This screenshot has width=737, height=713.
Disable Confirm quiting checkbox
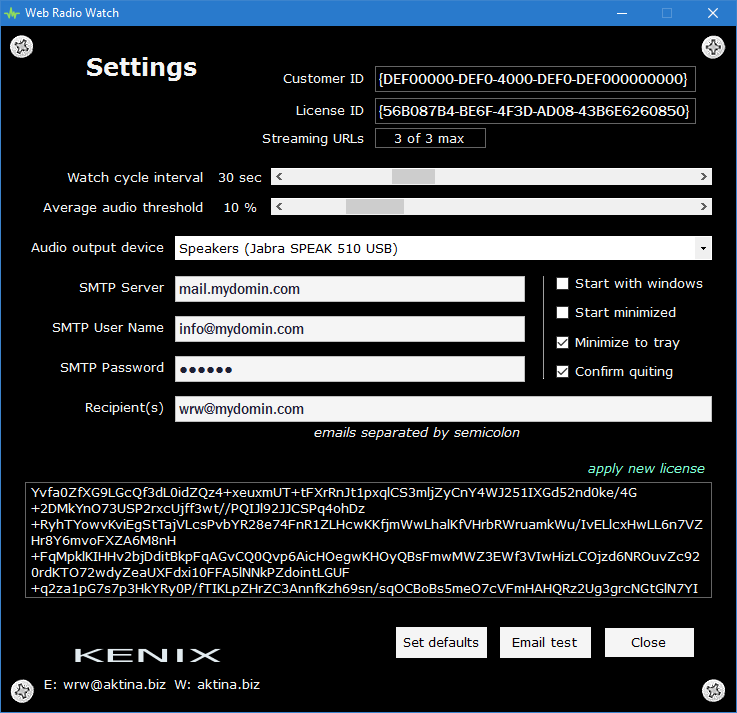[563, 372]
